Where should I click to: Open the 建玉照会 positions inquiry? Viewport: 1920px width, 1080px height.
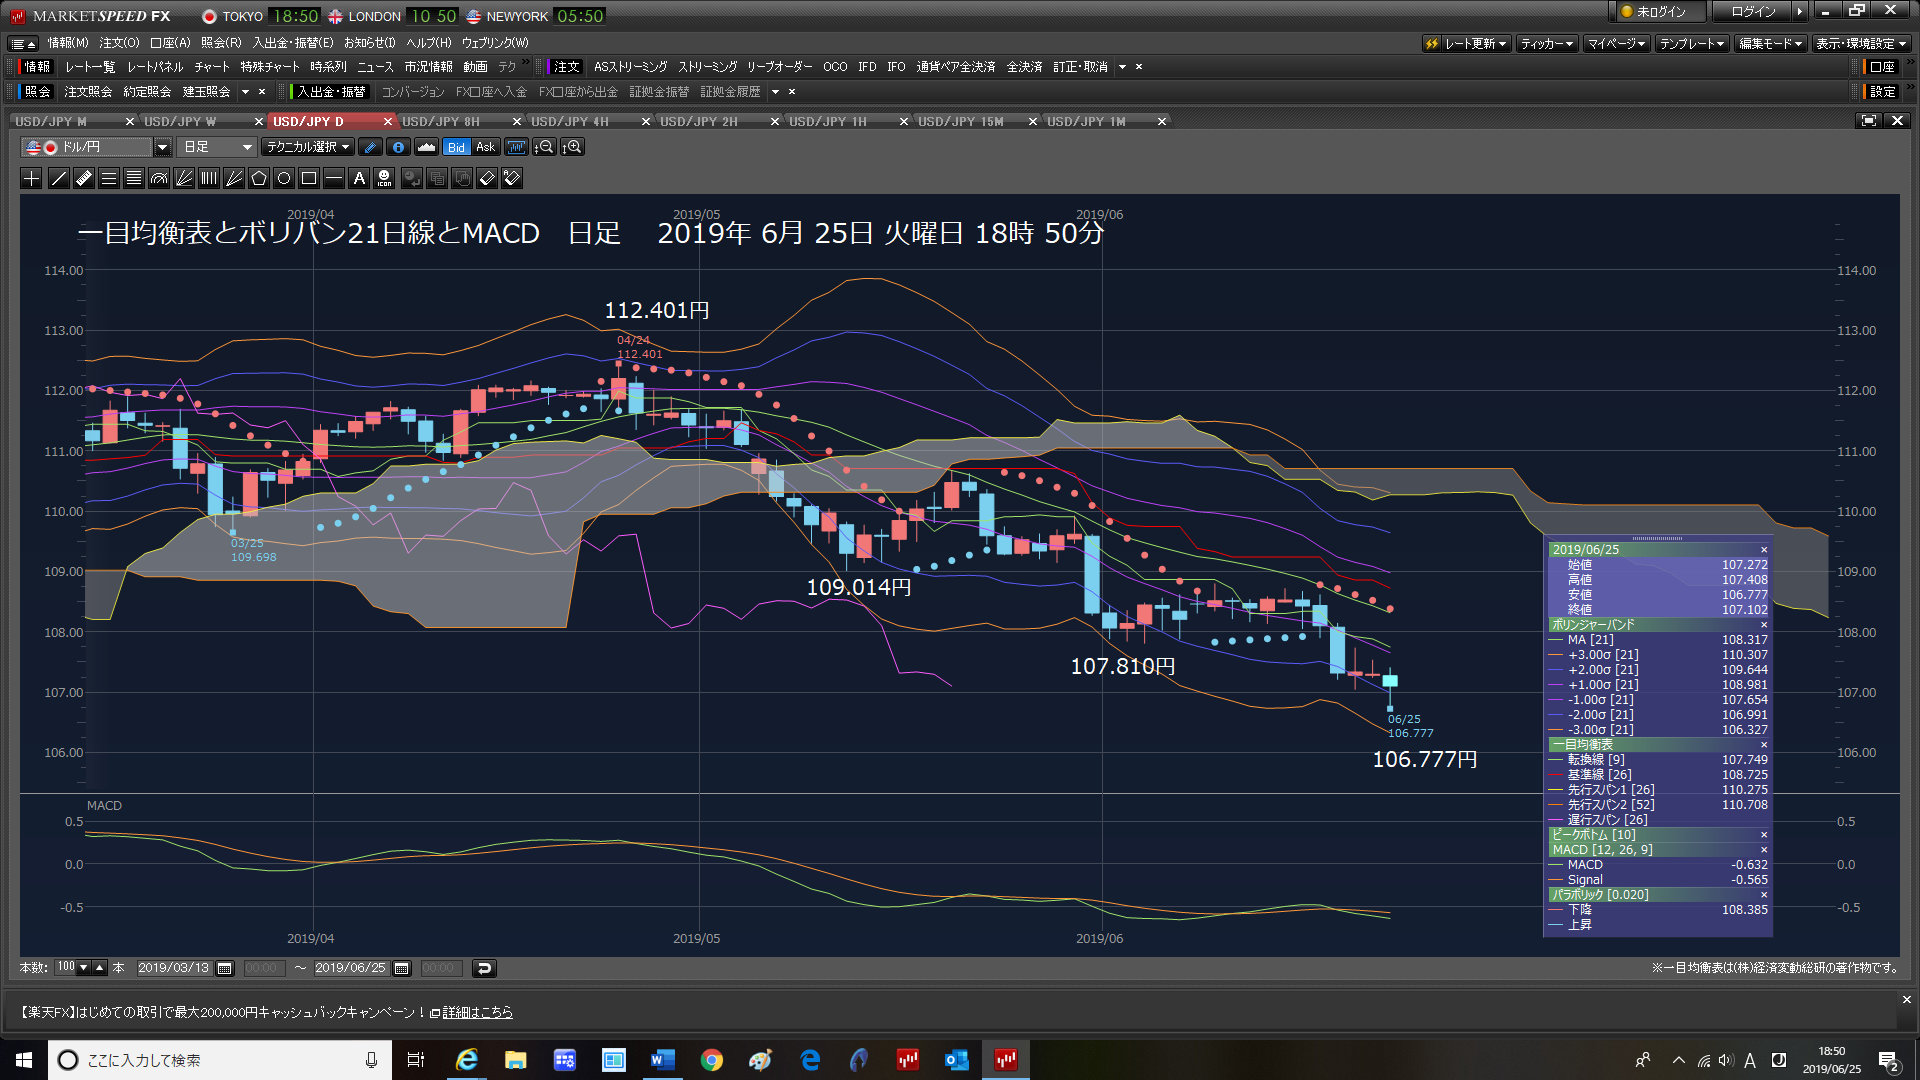[206, 92]
